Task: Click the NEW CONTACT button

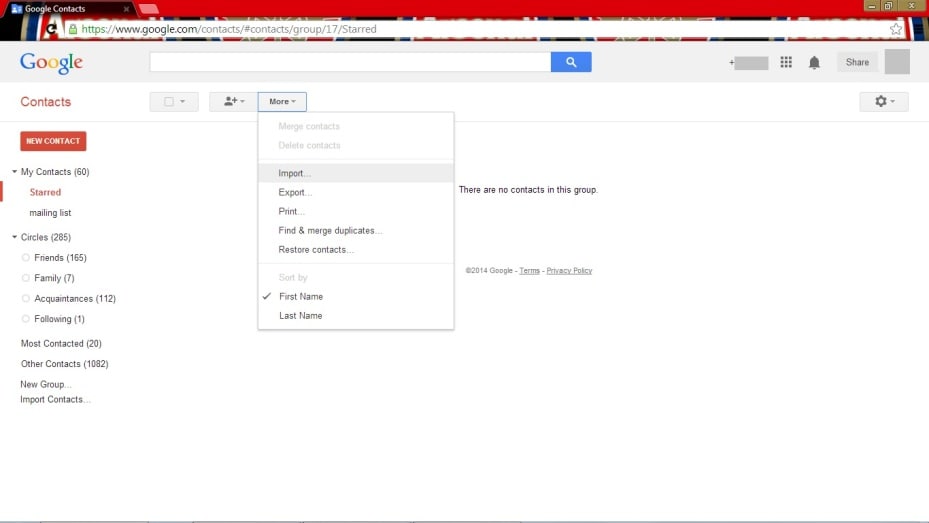Action: tap(53, 141)
